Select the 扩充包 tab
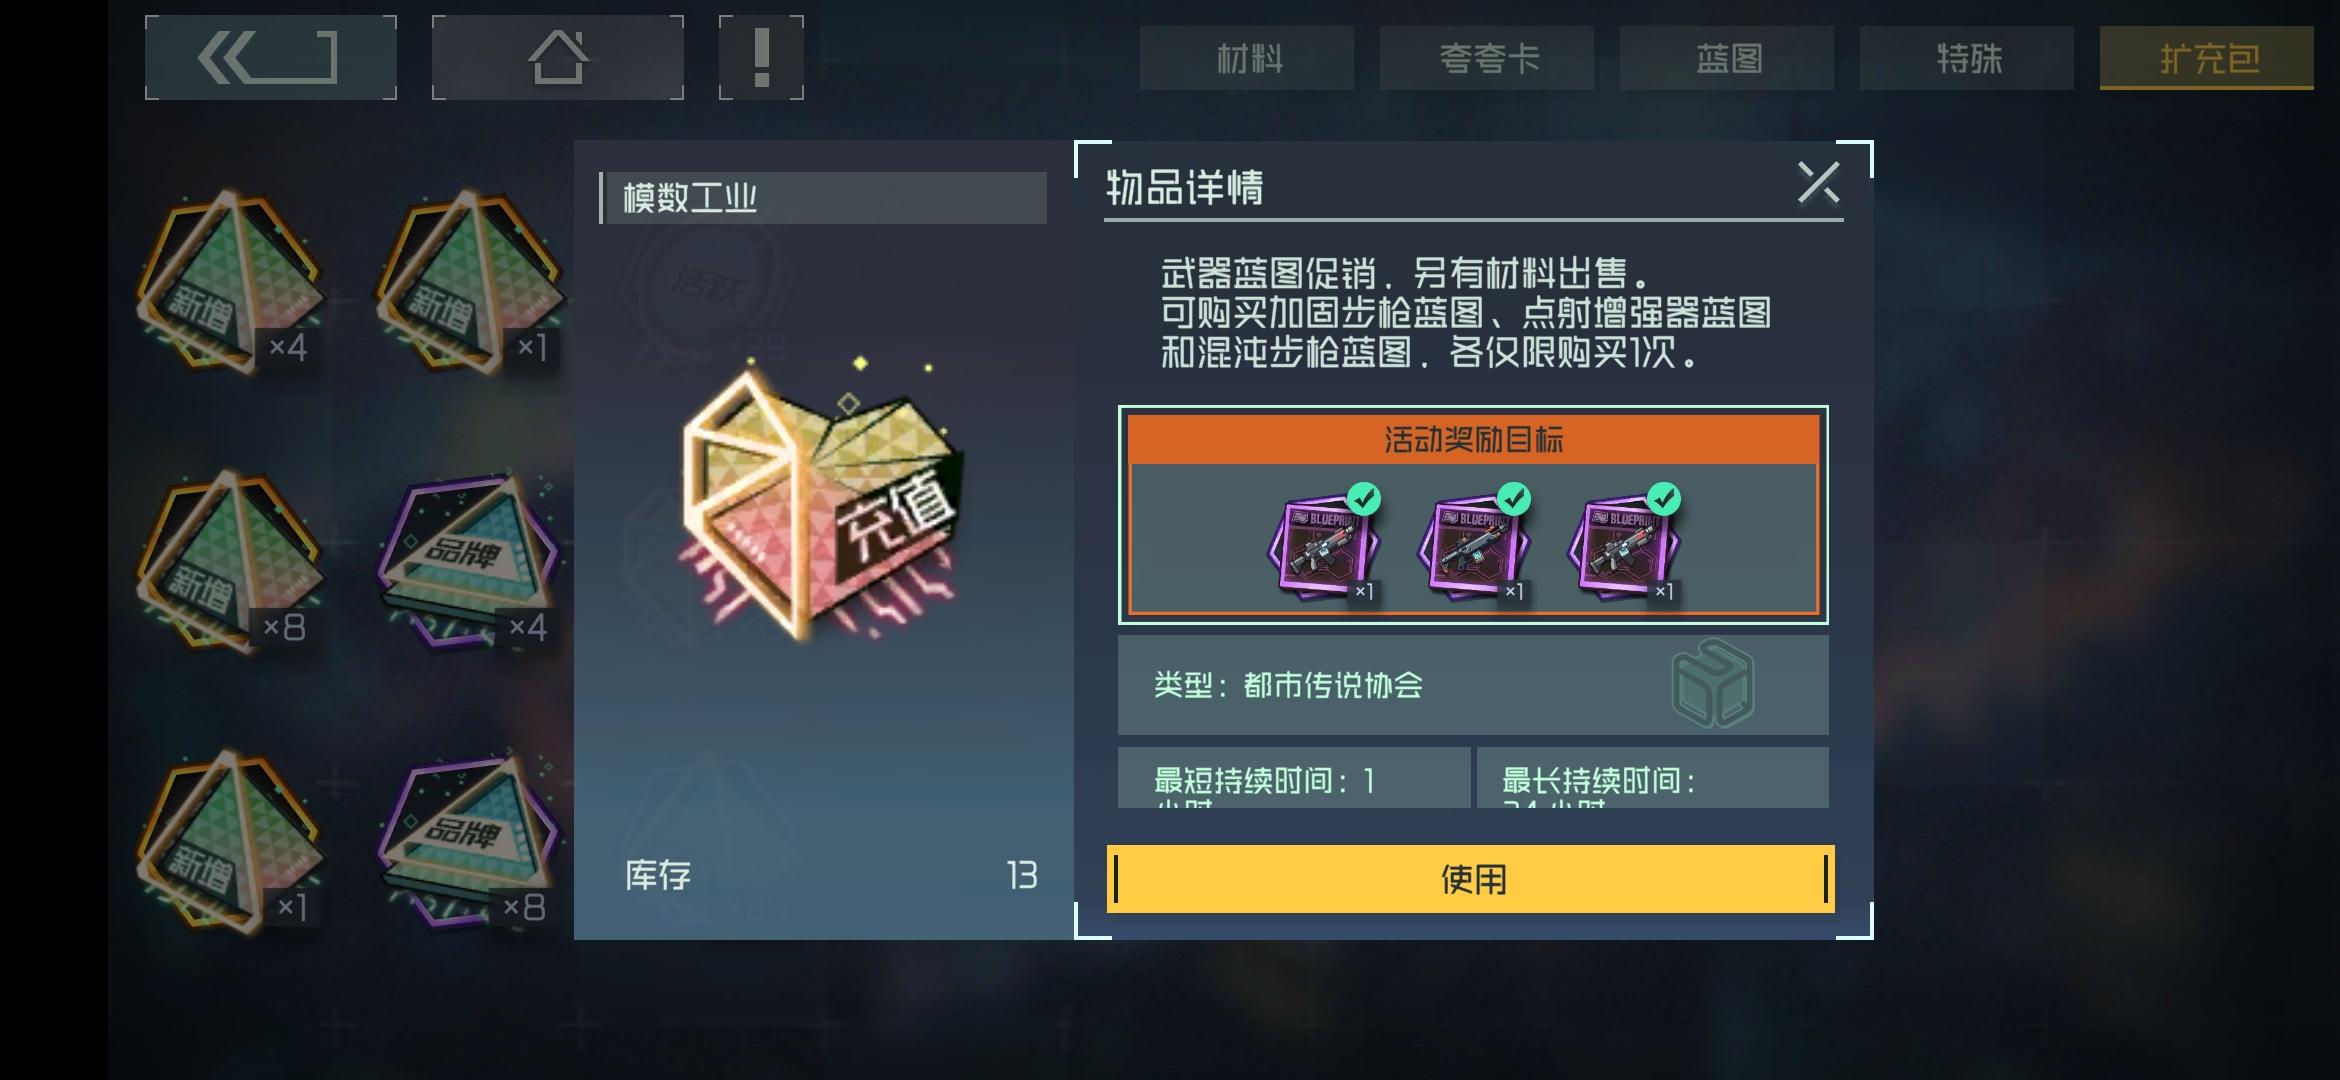 [x=2207, y=58]
